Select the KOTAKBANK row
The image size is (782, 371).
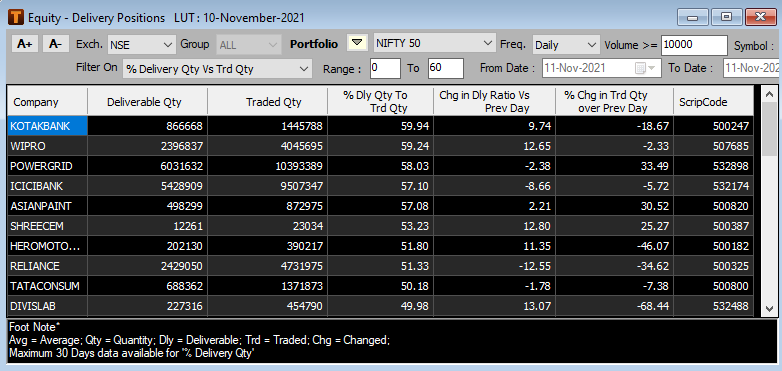381,126
